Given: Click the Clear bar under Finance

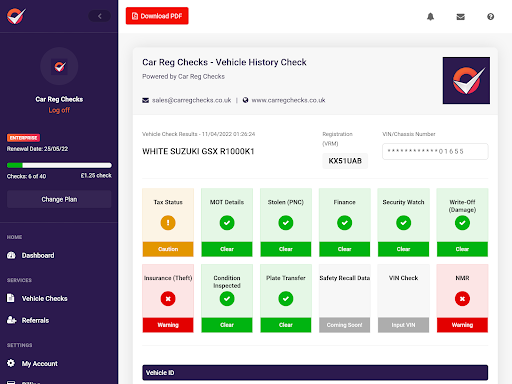Looking at the screenshot, I should point(345,249).
